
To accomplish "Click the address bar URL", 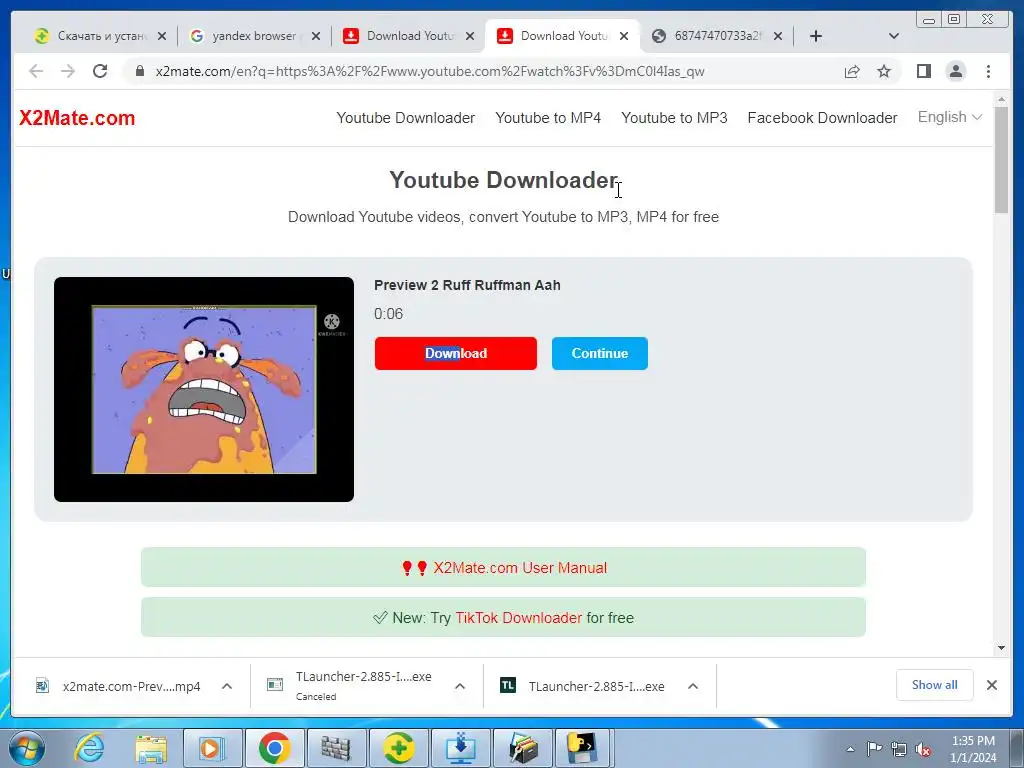I will [x=430, y=71].
